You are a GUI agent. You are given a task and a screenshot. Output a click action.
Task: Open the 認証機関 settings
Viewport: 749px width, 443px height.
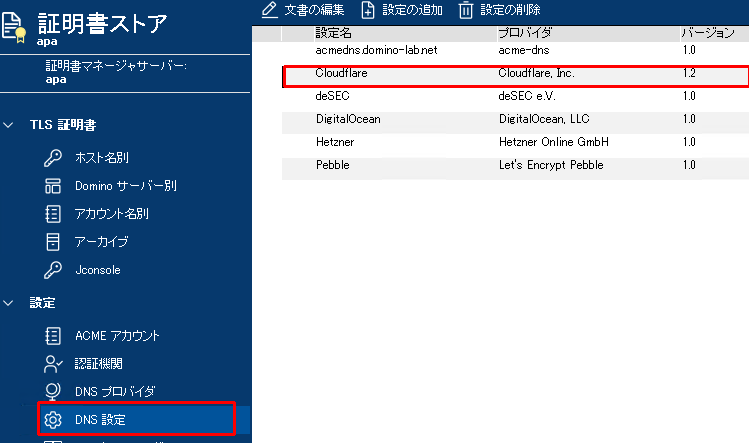point(98,364)
